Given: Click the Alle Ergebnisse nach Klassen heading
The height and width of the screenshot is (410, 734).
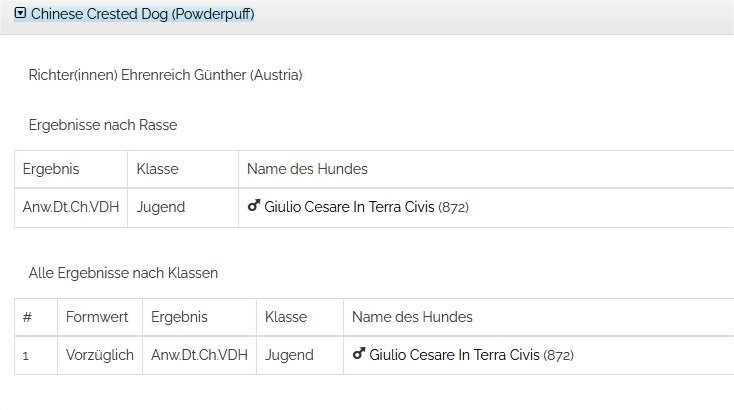Looking at the screenshot, I should coord(123,273).
